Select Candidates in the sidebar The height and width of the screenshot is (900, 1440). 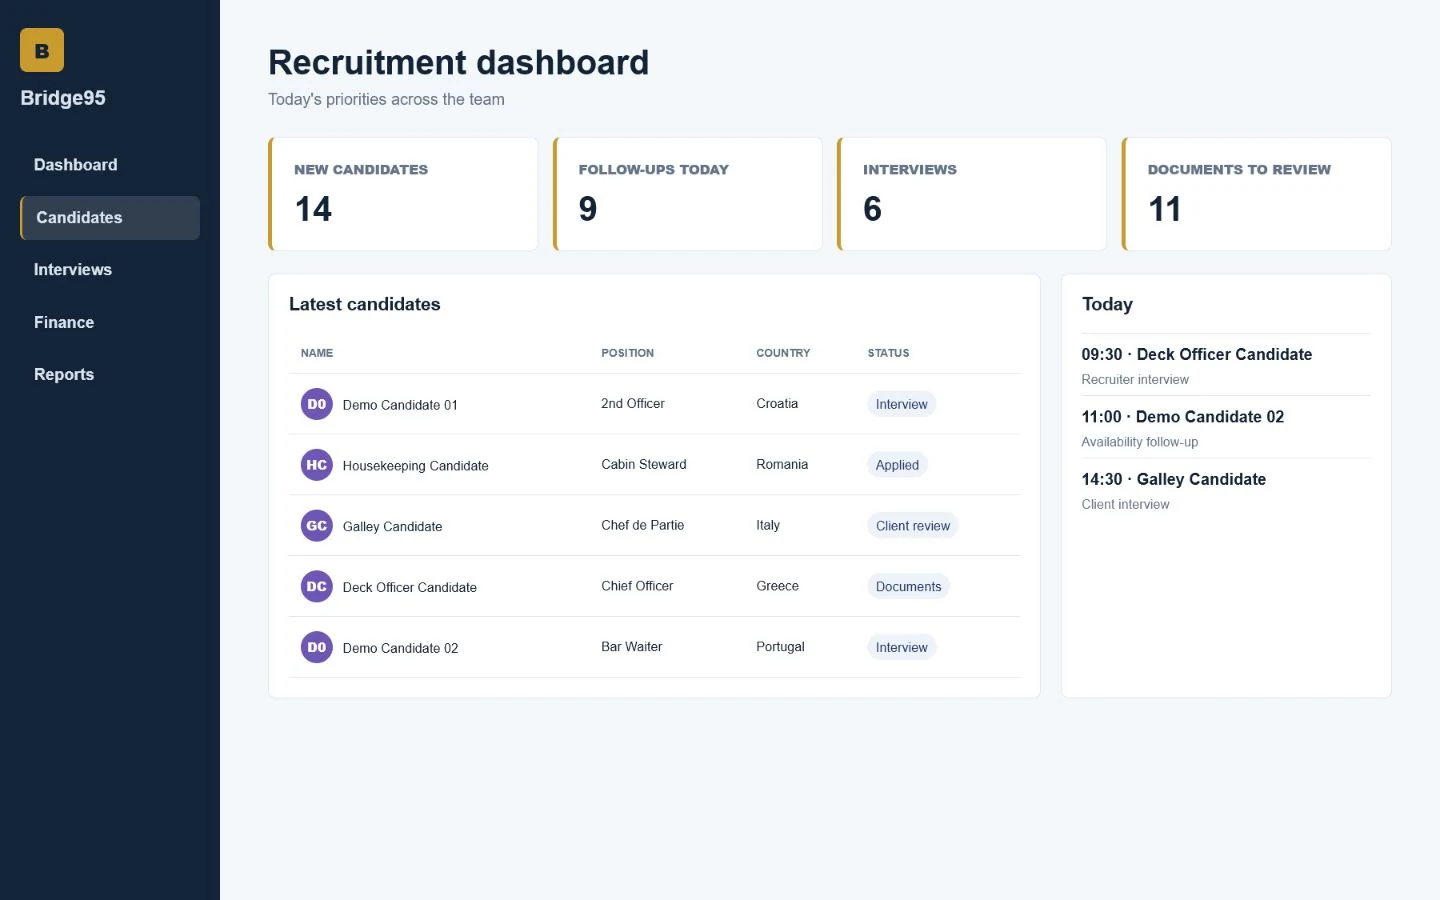110,218
